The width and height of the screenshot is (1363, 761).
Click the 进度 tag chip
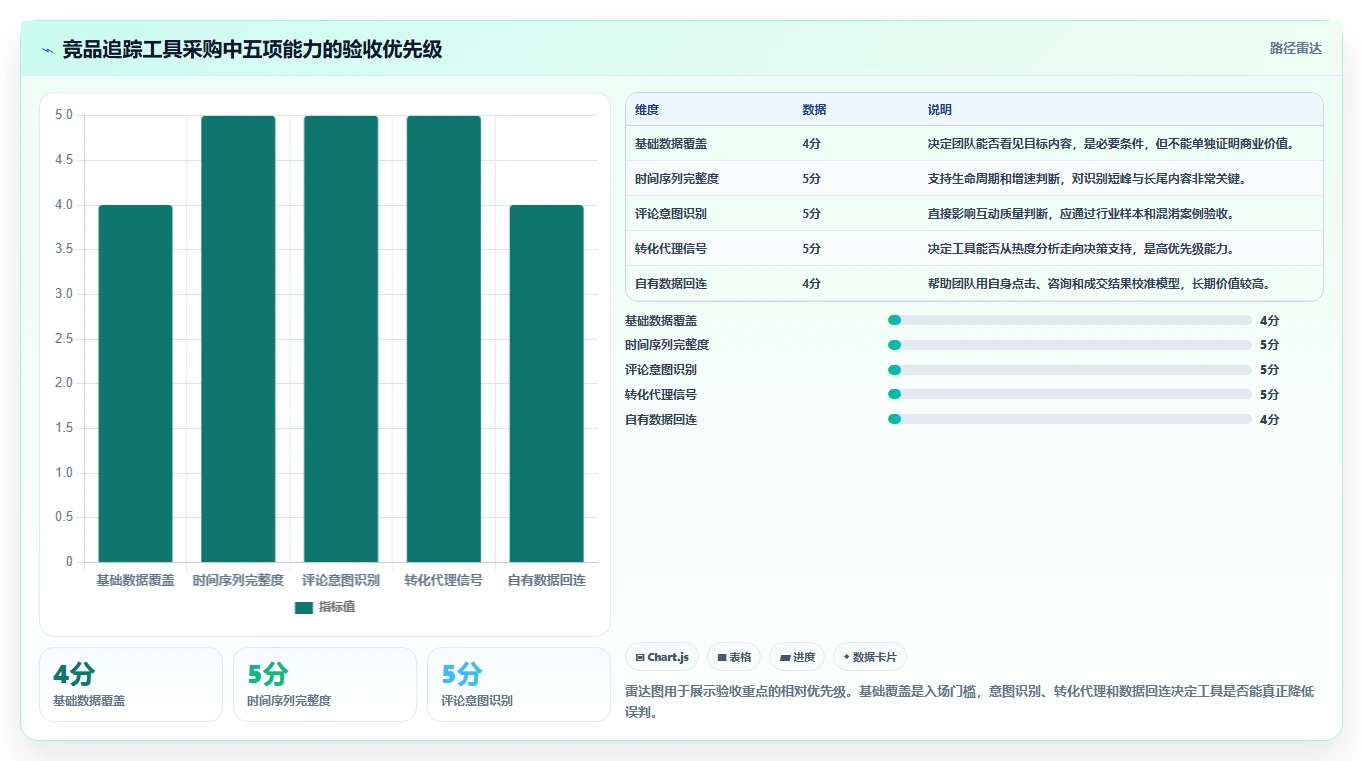point(797,657)
